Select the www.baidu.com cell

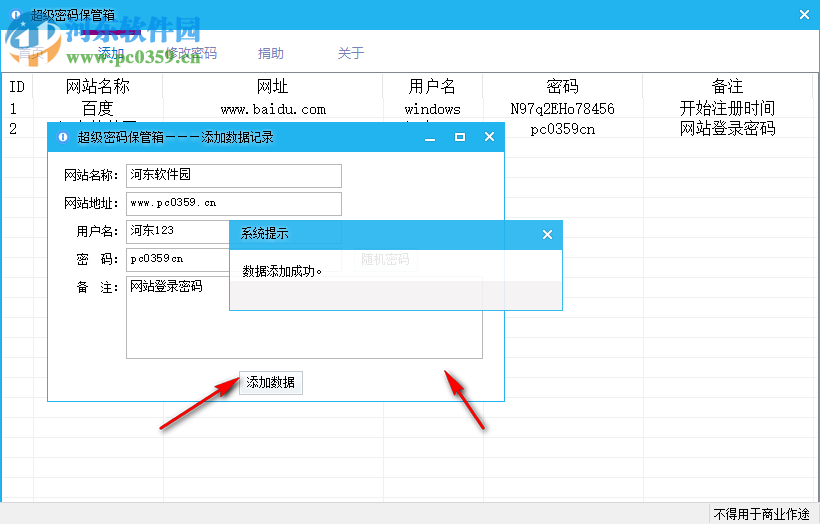tap(273, 109)
